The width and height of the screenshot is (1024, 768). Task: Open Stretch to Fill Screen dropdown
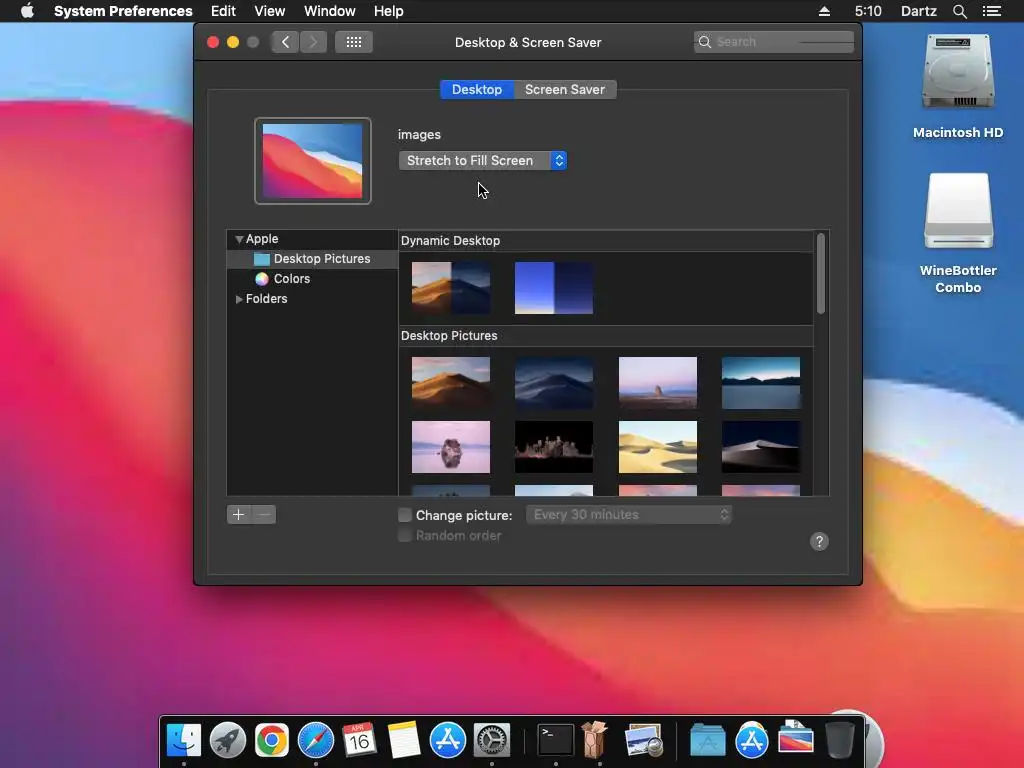tap(483, 161)
